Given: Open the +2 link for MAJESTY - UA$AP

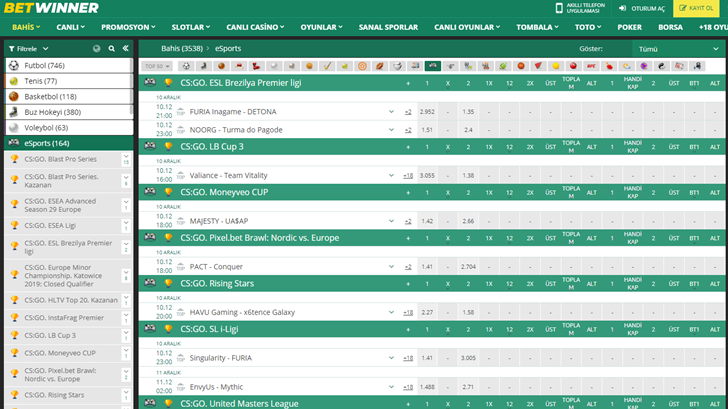Looking at the screenshot, I should coord(408,221).
